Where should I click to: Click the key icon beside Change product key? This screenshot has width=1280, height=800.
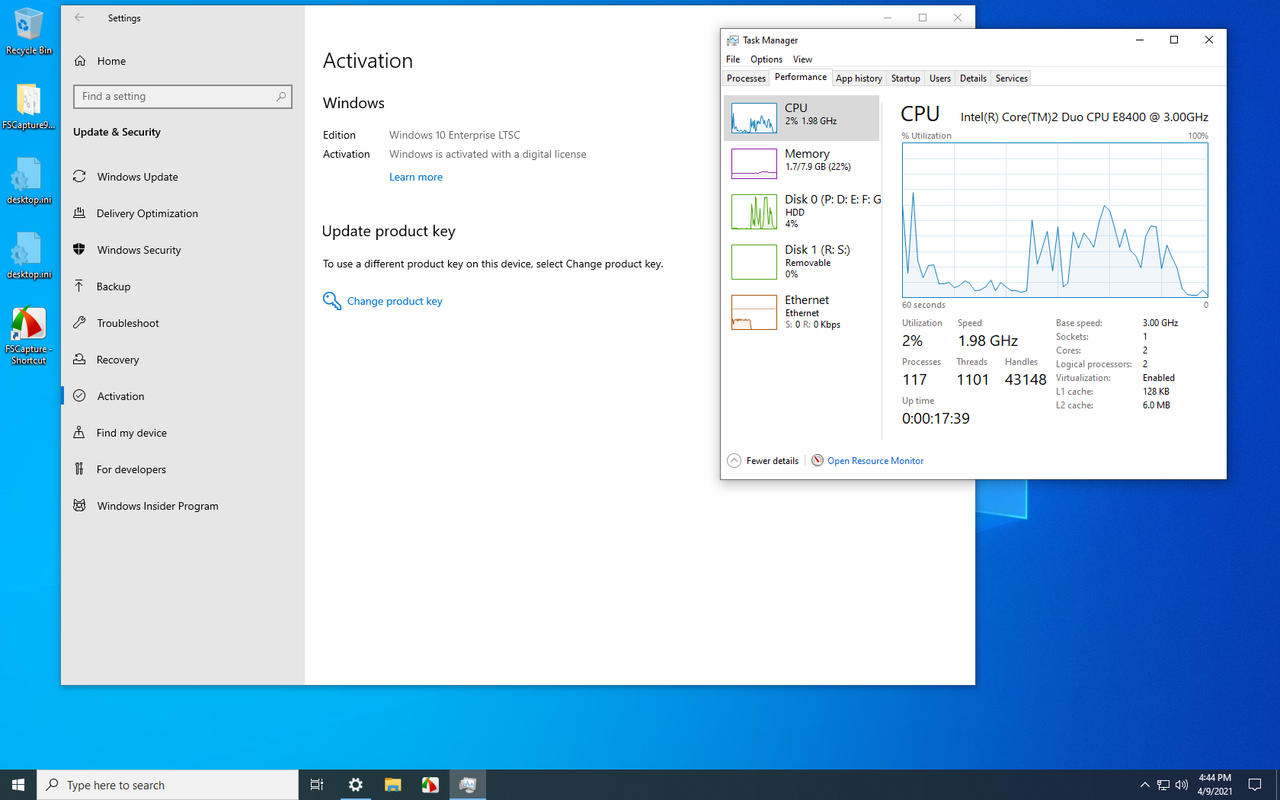pos(332,301)
